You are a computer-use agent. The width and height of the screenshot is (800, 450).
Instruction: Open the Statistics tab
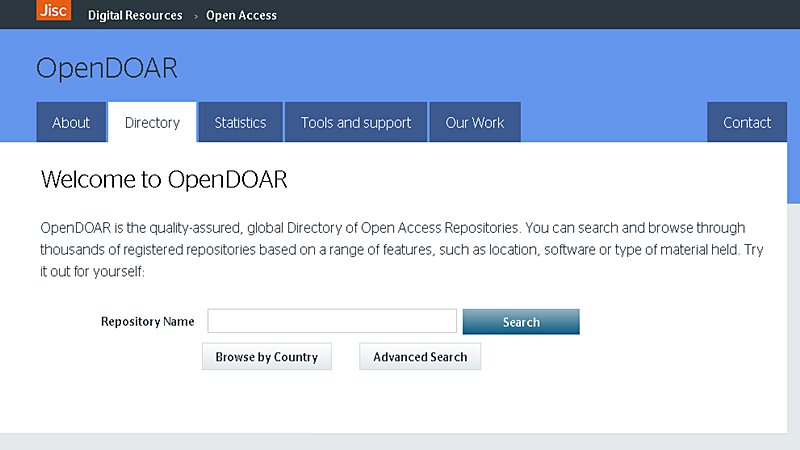coord(240,122)
